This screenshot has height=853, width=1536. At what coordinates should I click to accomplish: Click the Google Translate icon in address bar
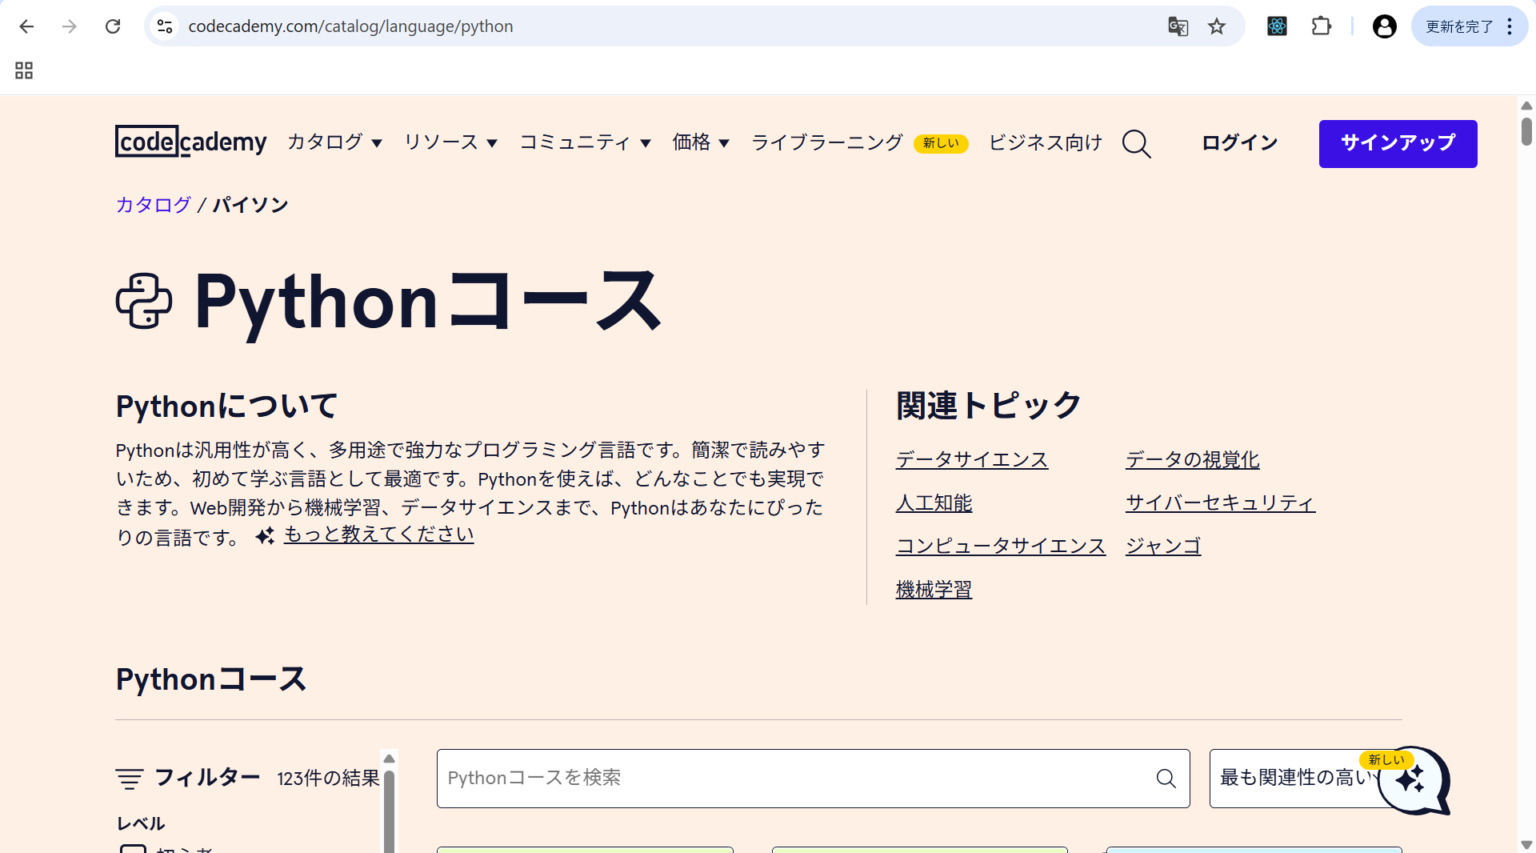click(x=1178, y=27)
